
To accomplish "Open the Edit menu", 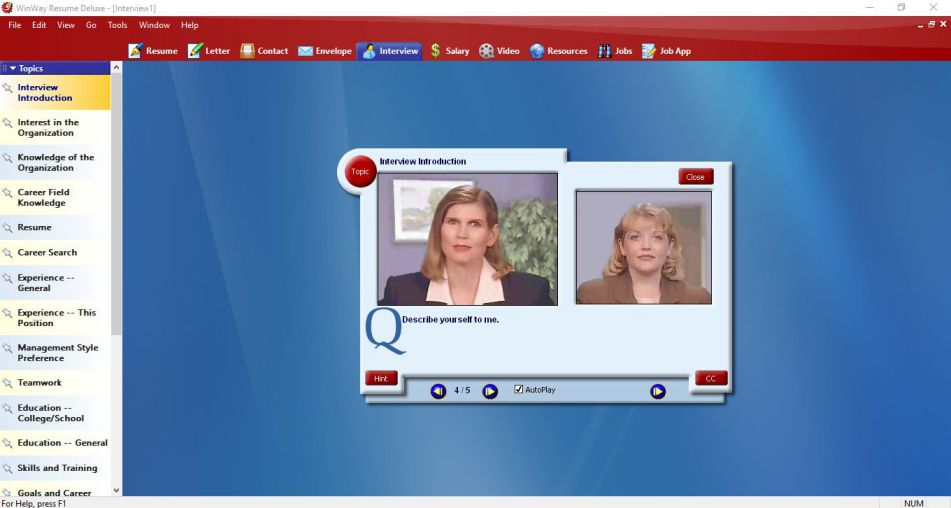I will (39, 25).
